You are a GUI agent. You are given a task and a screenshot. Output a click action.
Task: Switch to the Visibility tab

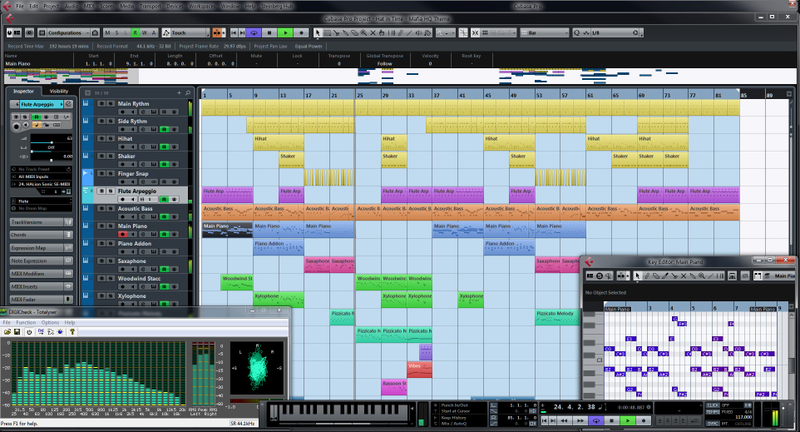pos(59,91)
